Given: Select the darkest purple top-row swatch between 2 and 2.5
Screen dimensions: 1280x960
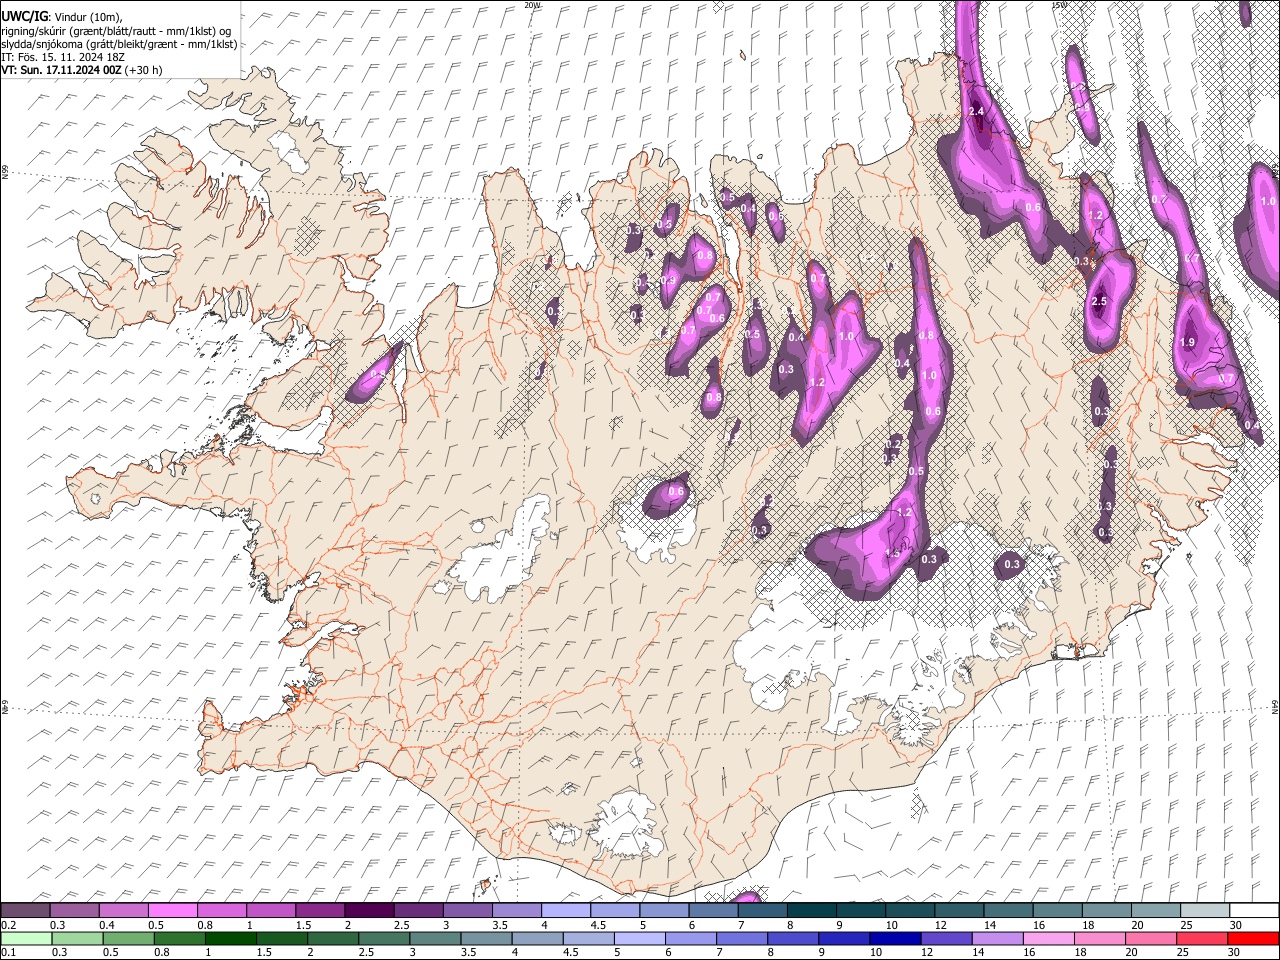Looking at the screenshot, I should 369,910.
